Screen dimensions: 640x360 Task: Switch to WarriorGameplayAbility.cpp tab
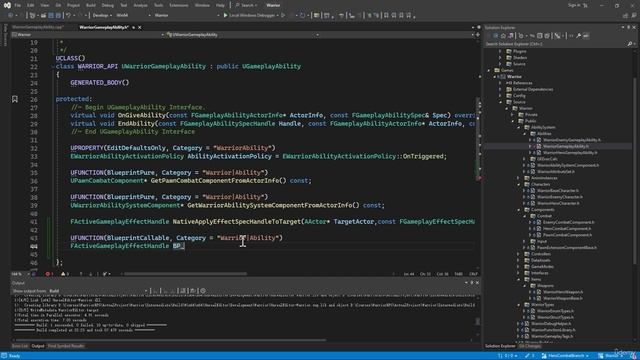point(38,27)
